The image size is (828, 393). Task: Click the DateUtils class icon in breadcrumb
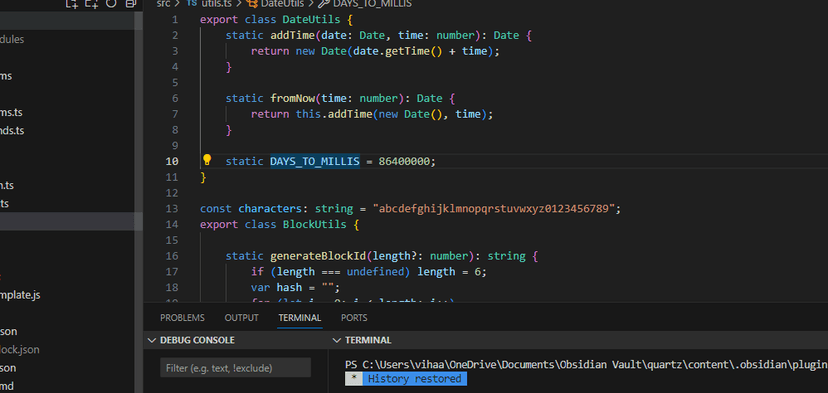click(x=252, y=4)
